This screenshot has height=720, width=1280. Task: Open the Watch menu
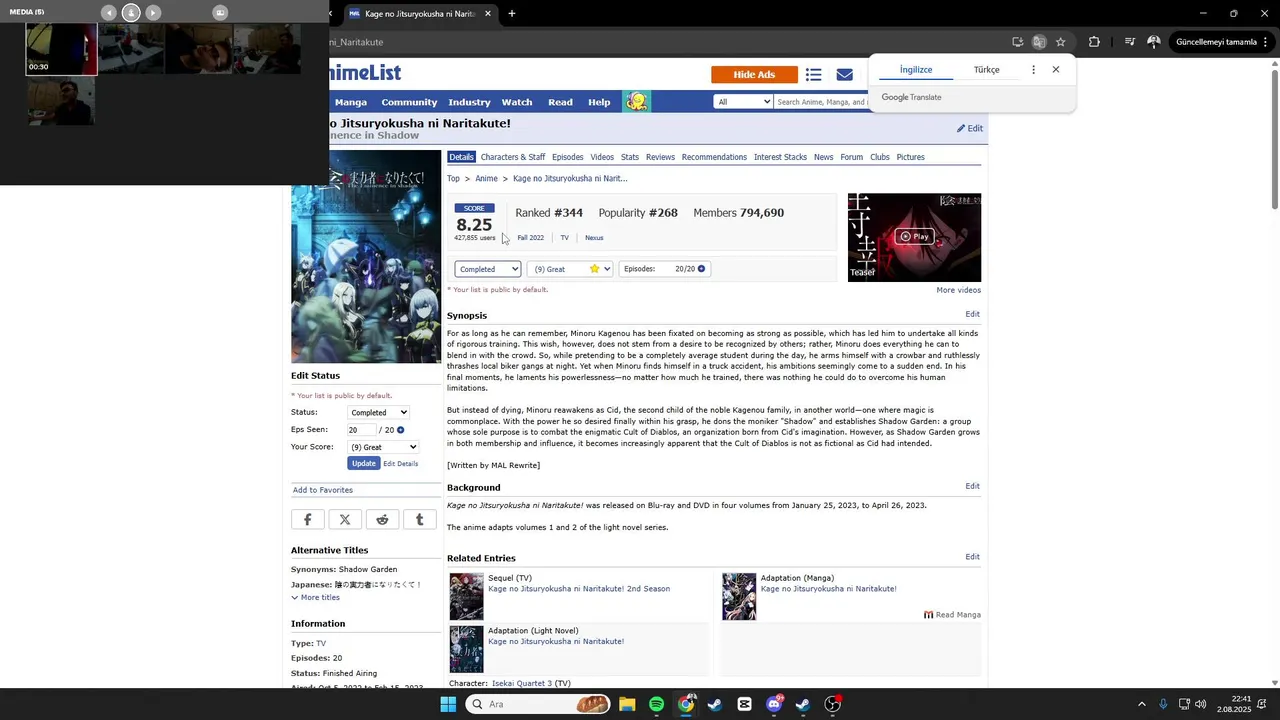click(517, 102)
